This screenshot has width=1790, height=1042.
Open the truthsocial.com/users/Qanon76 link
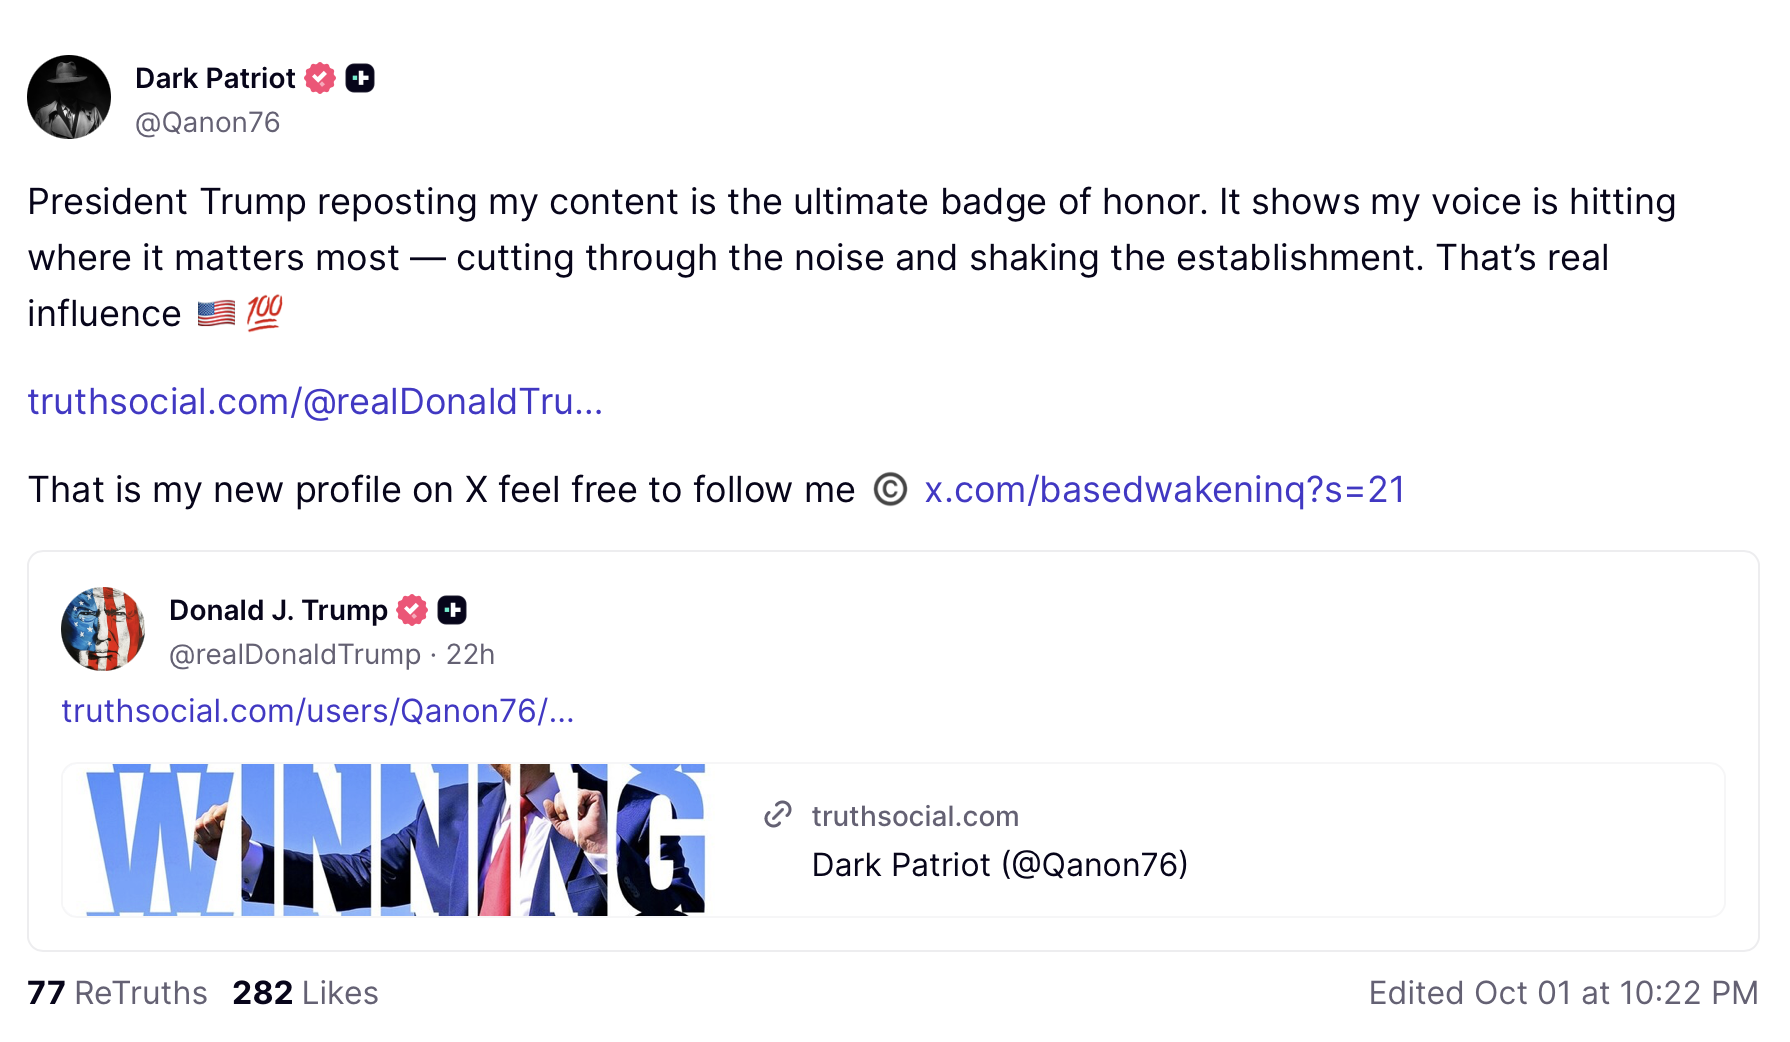[x=318, y=711]
